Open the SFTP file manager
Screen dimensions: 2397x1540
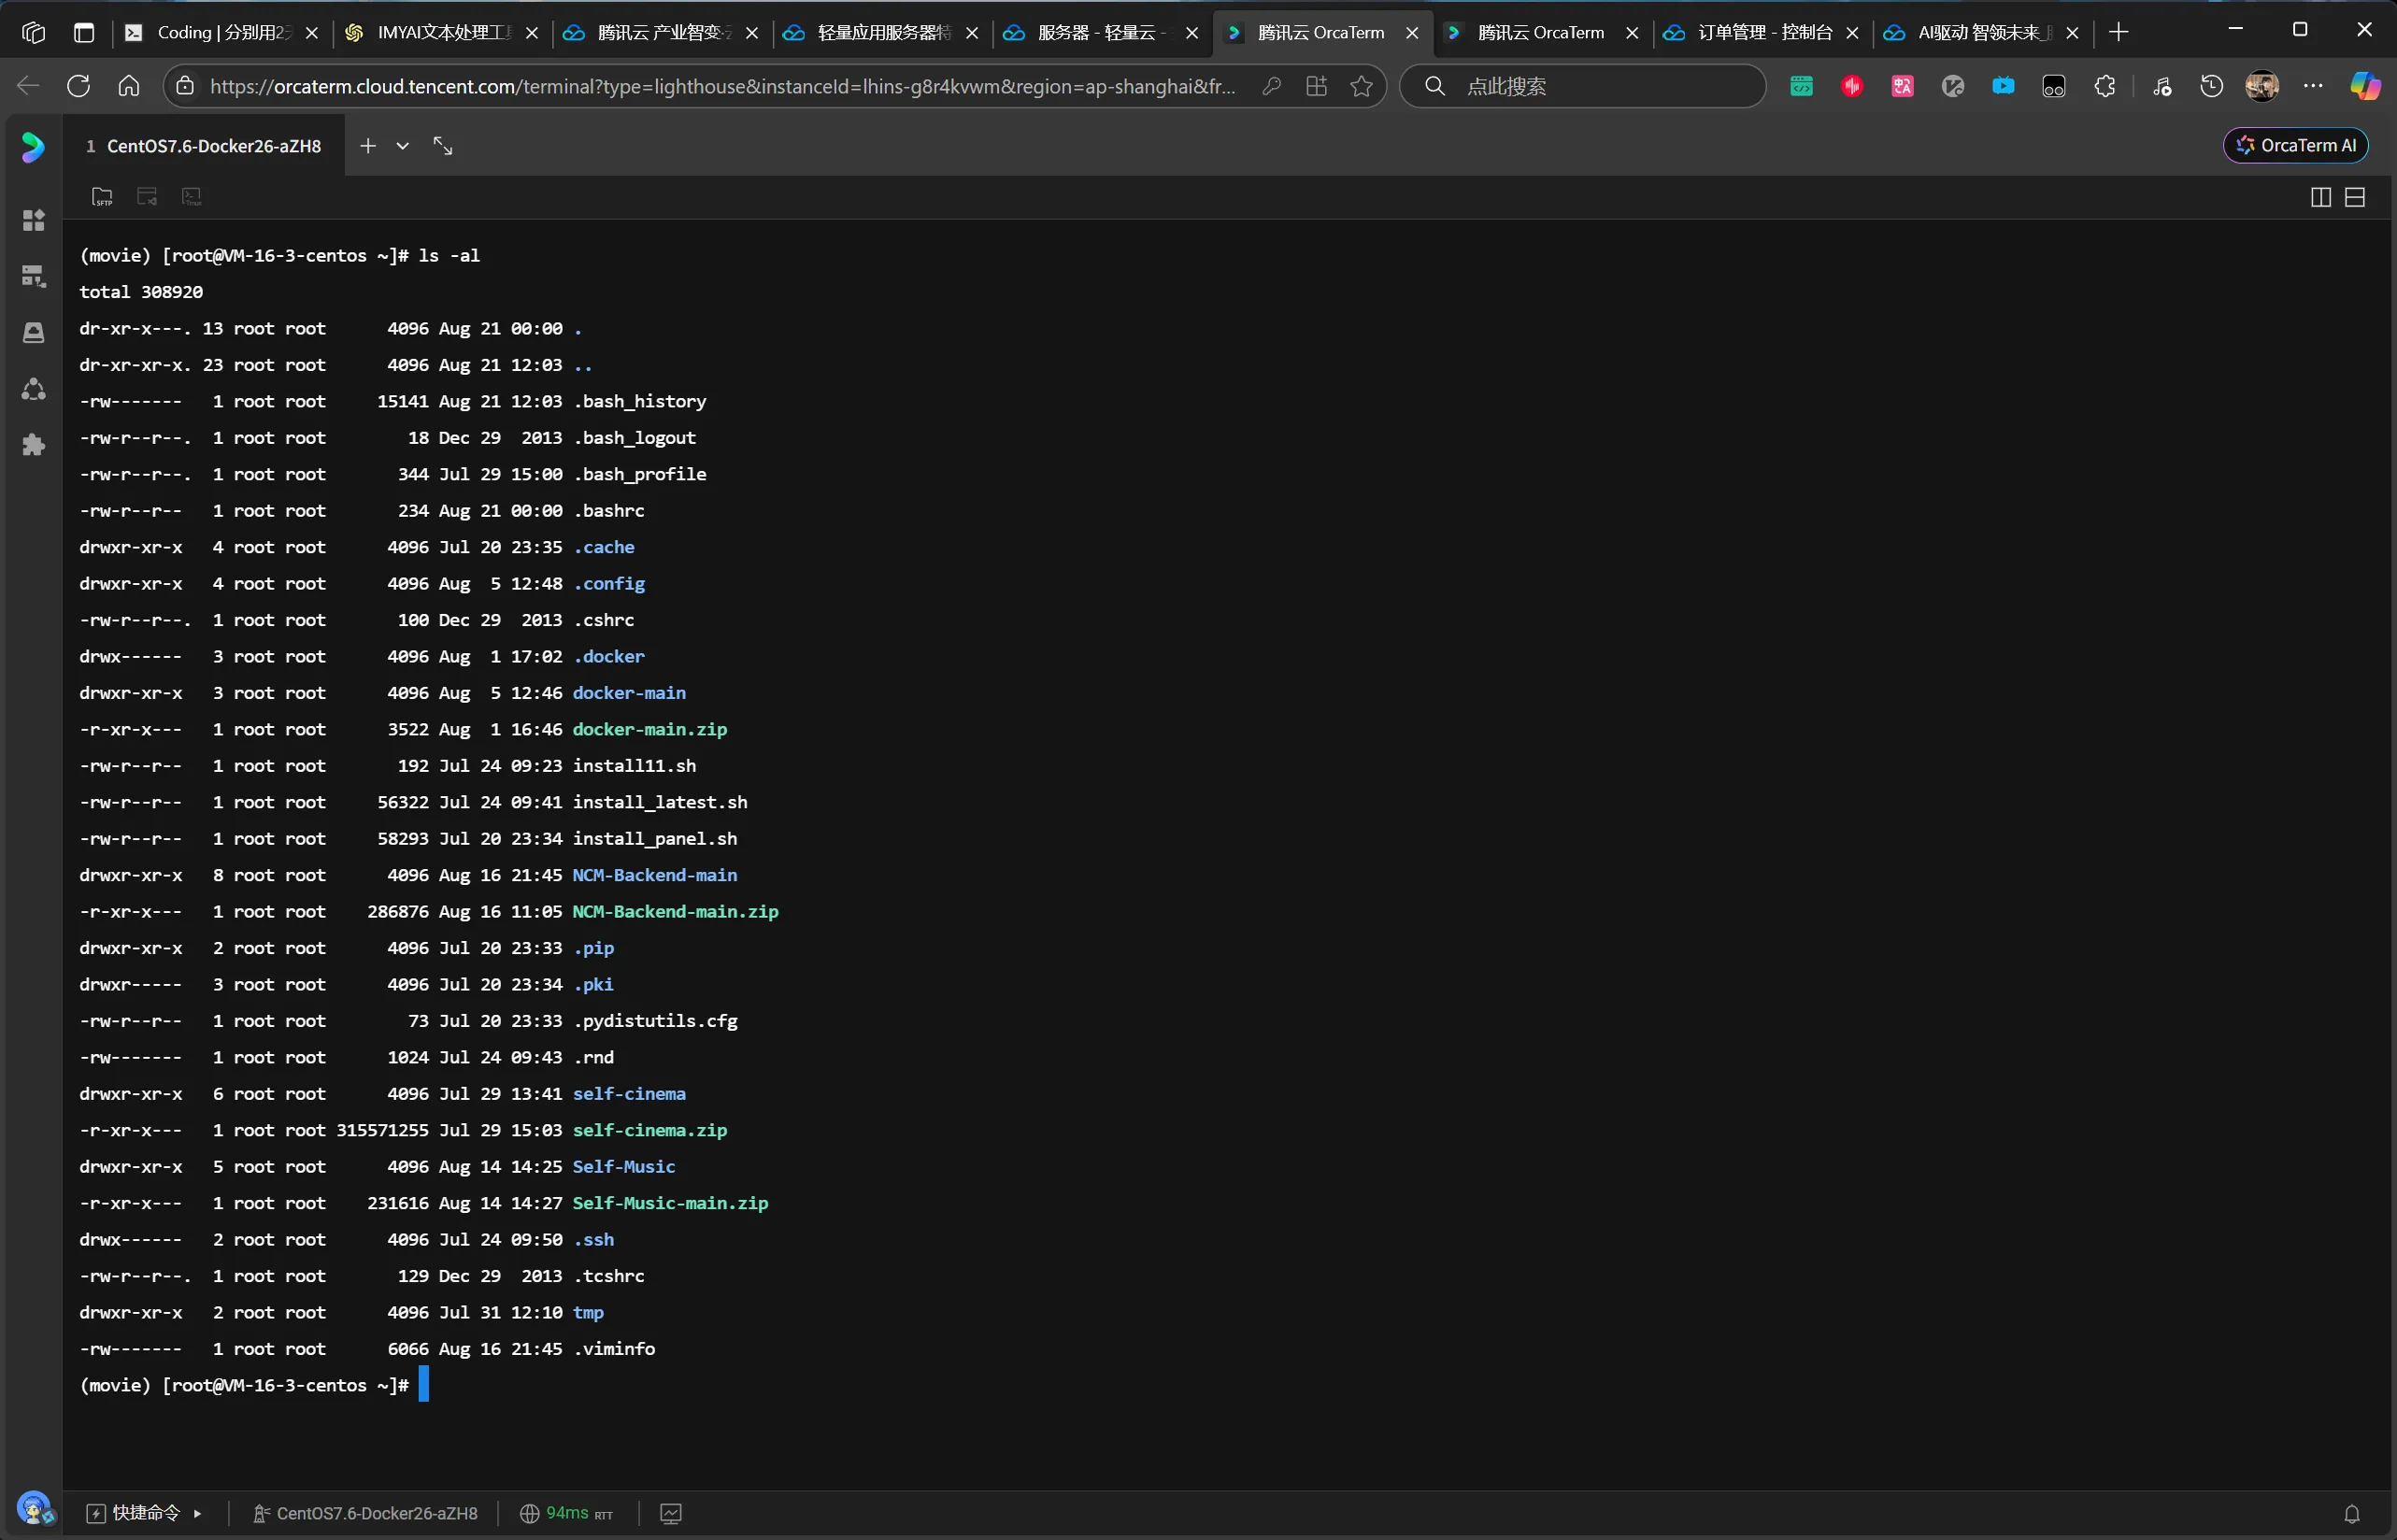(x=102, y=197)
